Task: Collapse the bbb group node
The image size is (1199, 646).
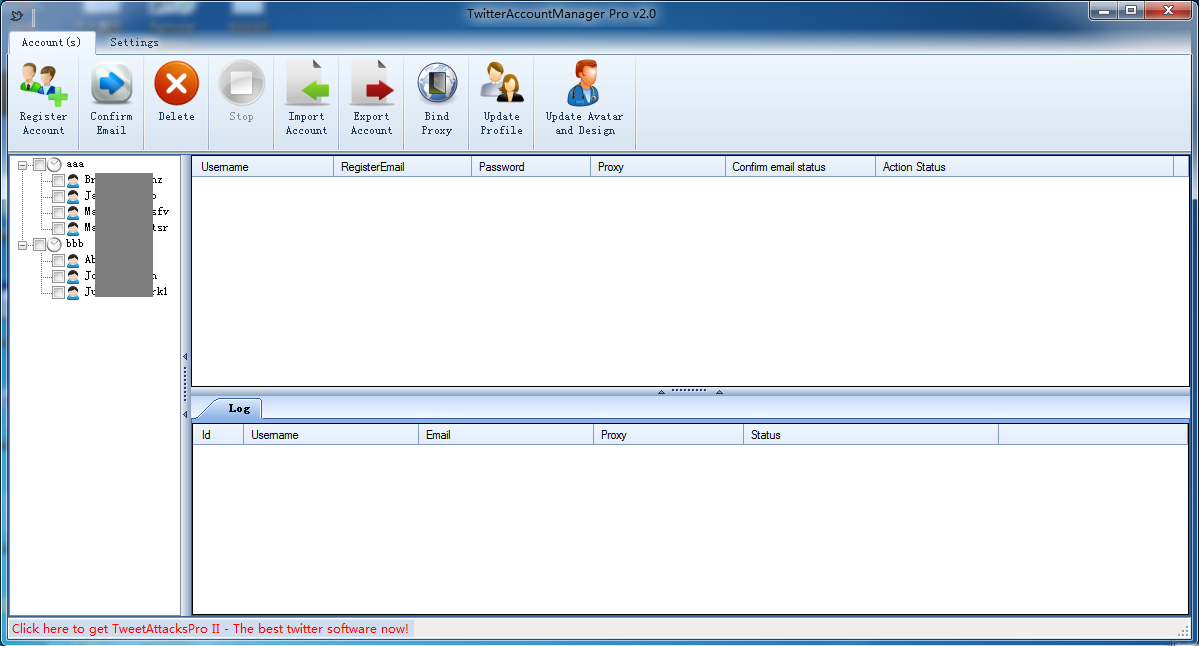Action: point(22,245)
